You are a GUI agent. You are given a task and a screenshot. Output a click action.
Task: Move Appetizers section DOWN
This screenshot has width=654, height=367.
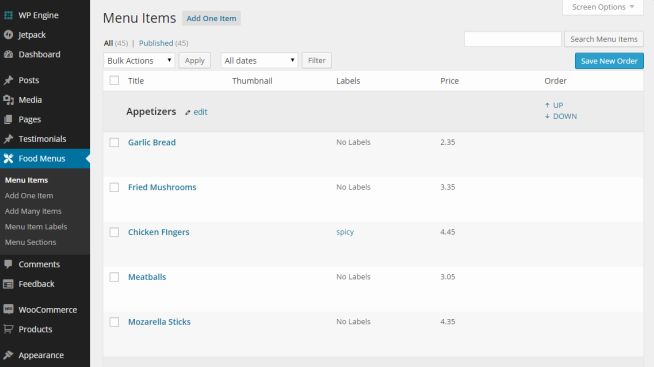[x=565, y=116]
